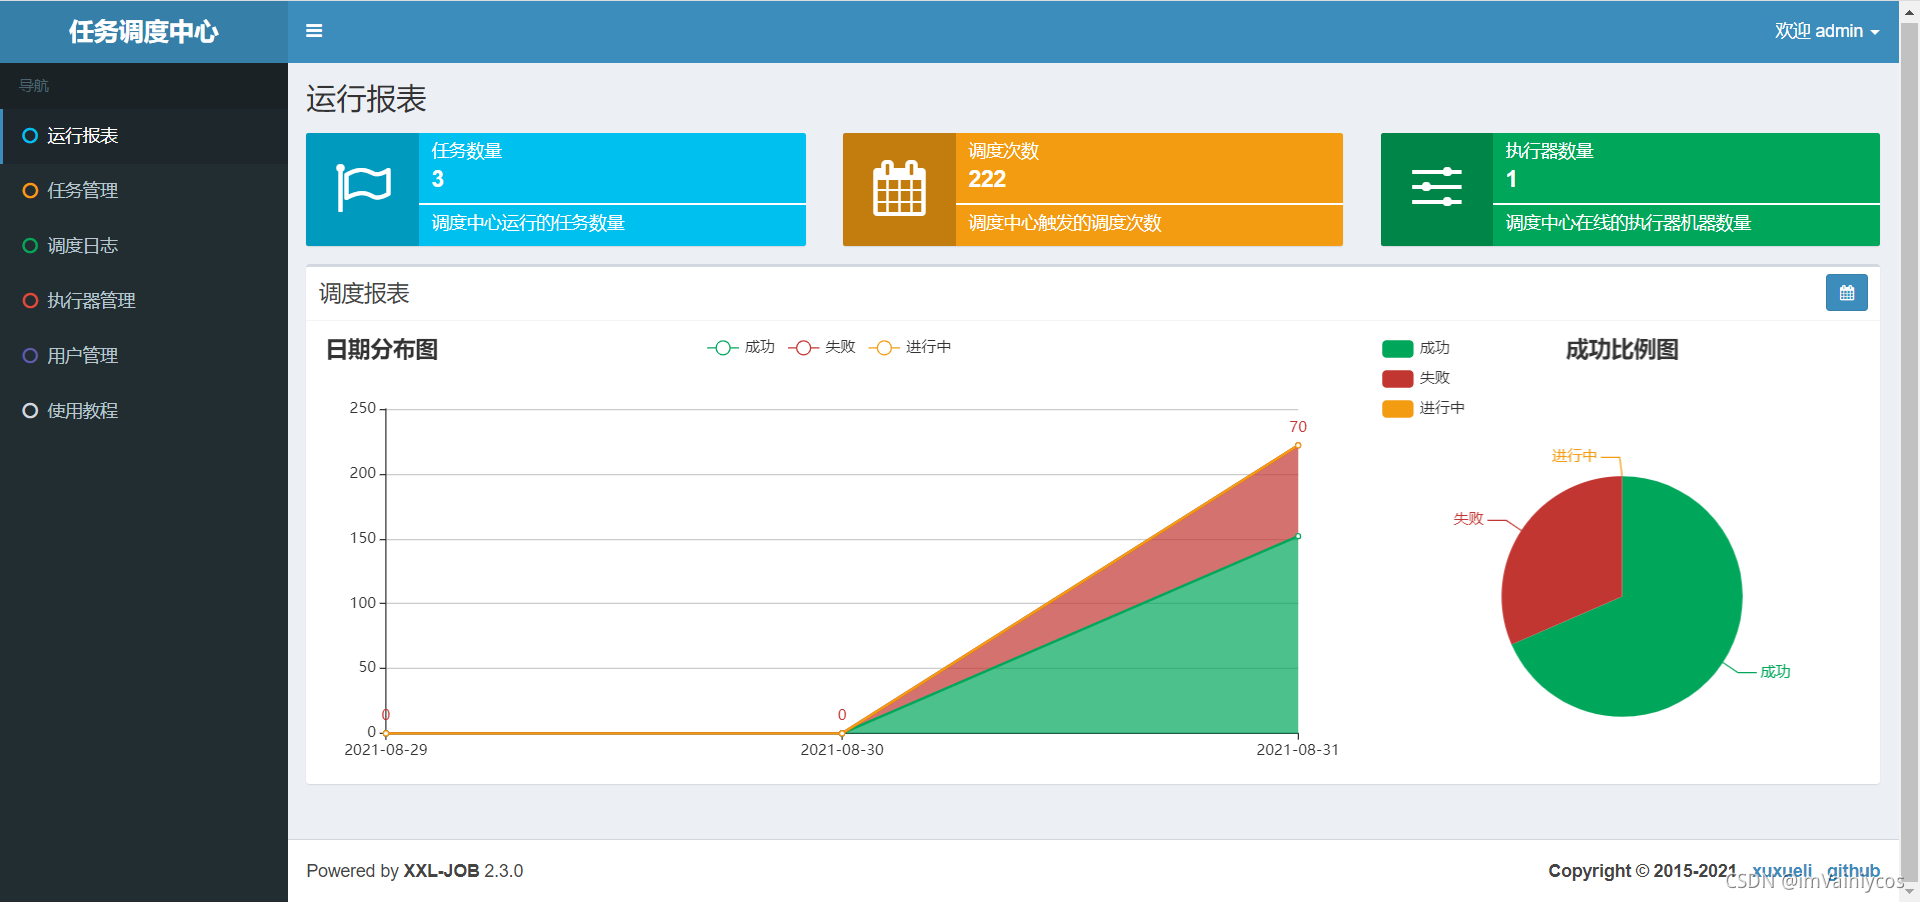Click the 调度次数 value 222
The image size is (1920, 902).
click(x=987, y=179)
